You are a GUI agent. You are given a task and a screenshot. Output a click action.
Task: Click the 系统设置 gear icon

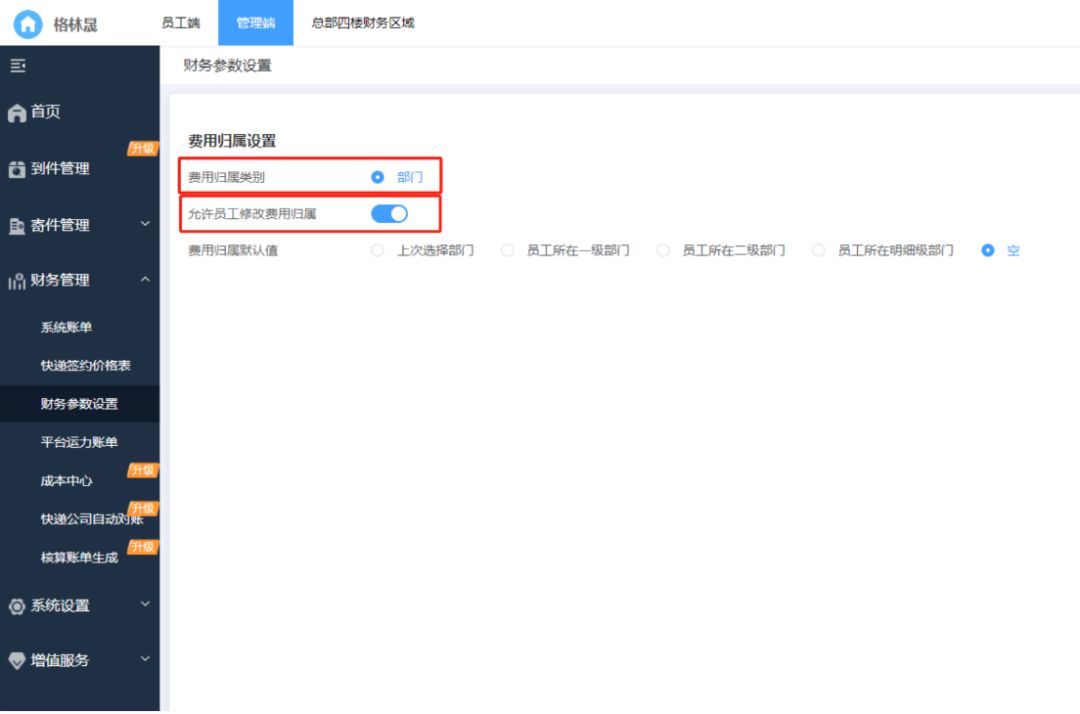click(17, 606)
